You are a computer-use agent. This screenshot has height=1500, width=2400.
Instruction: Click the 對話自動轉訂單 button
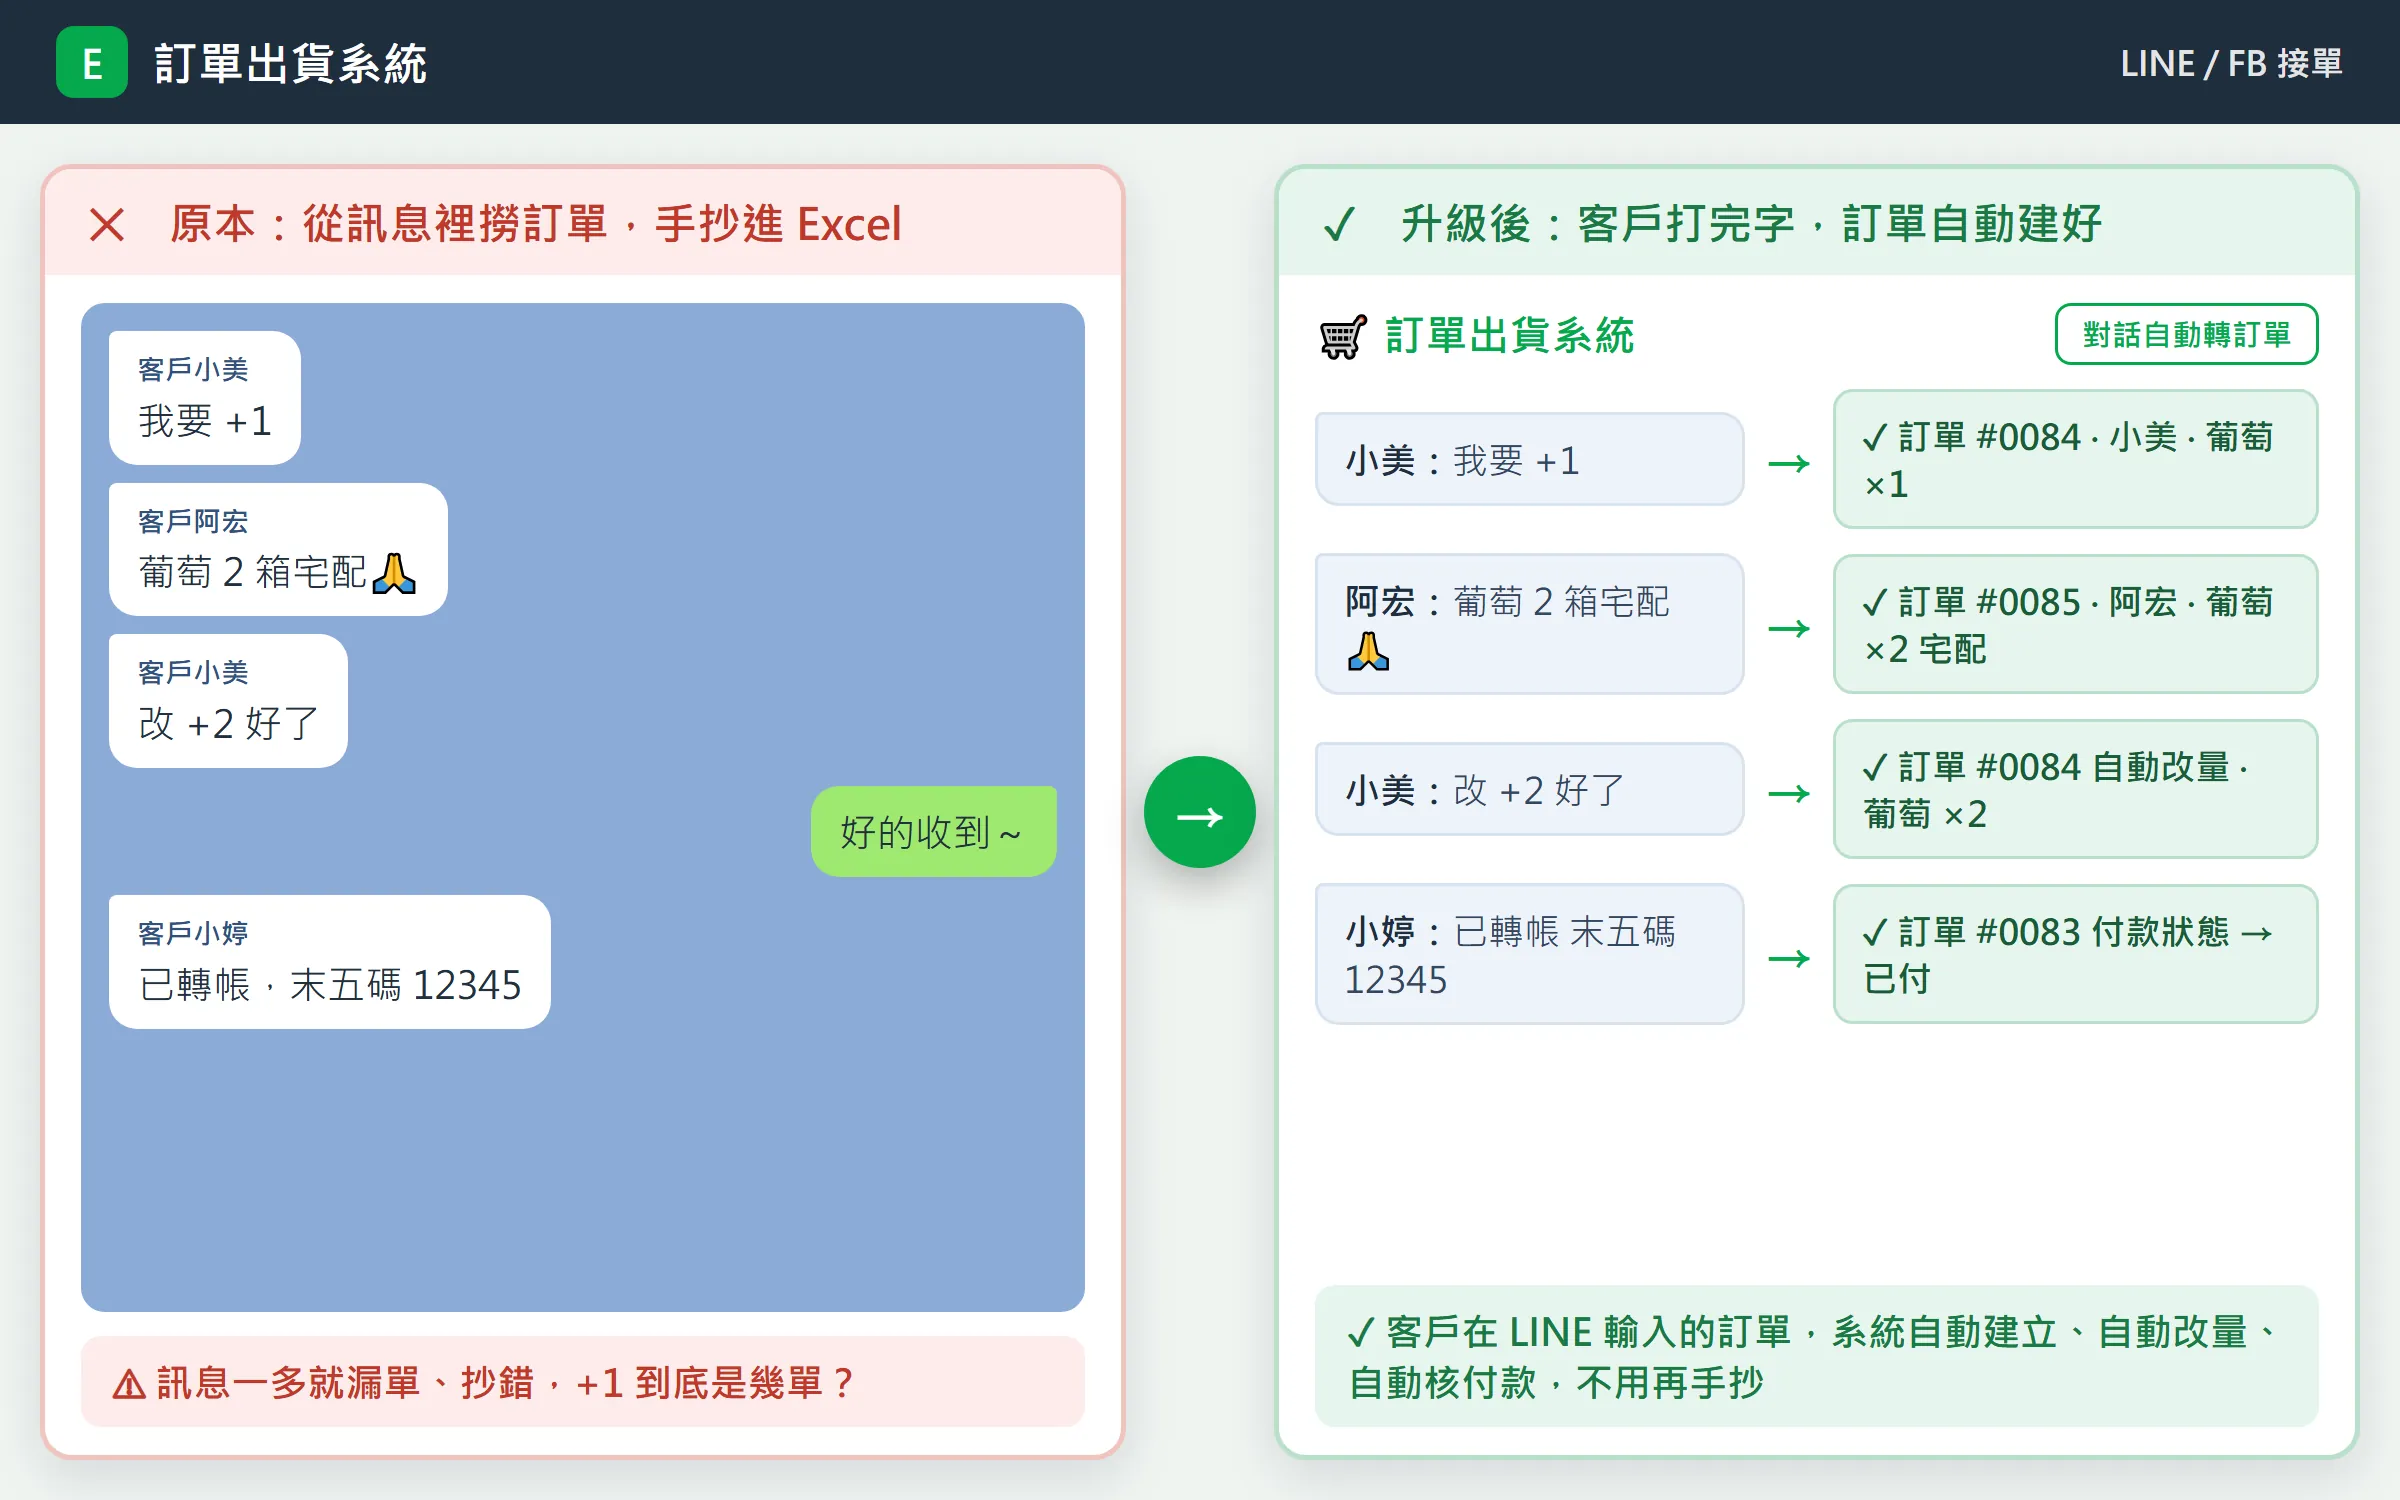(x=2186, y=334)
